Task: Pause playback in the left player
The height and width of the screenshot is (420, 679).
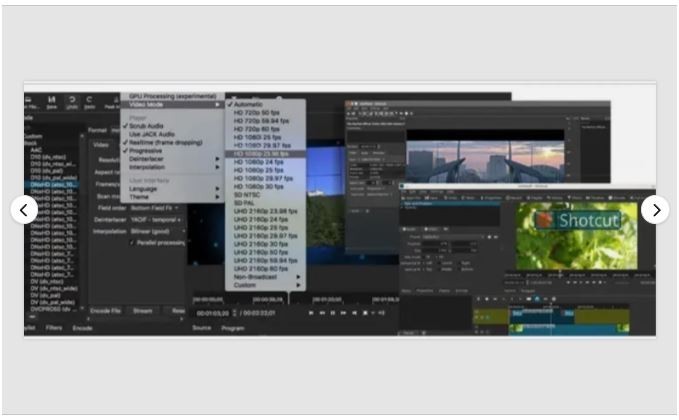Action: (x=333, y=313)
